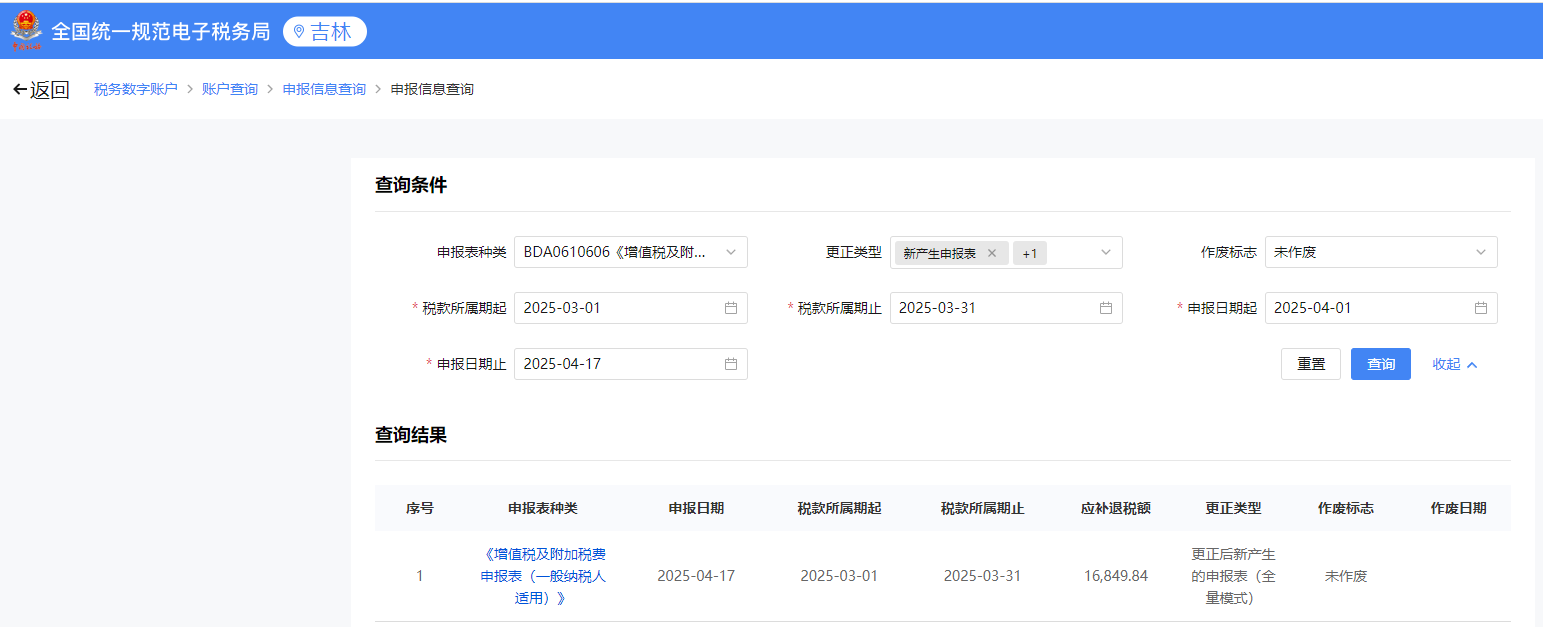Go to 税务数字账户 breadcrumb
Viewport: 1543px width, 627px height.
[x=136, y=89]
